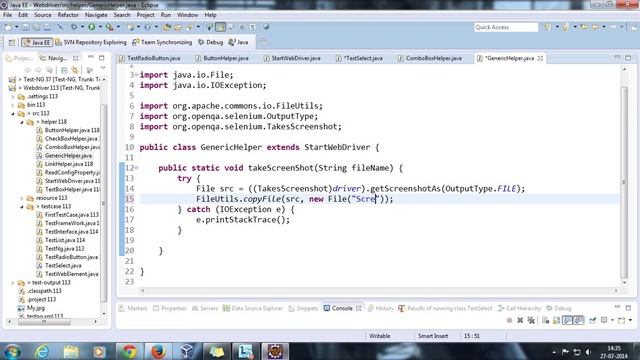Open the Run button dropdown arrow

100,27
